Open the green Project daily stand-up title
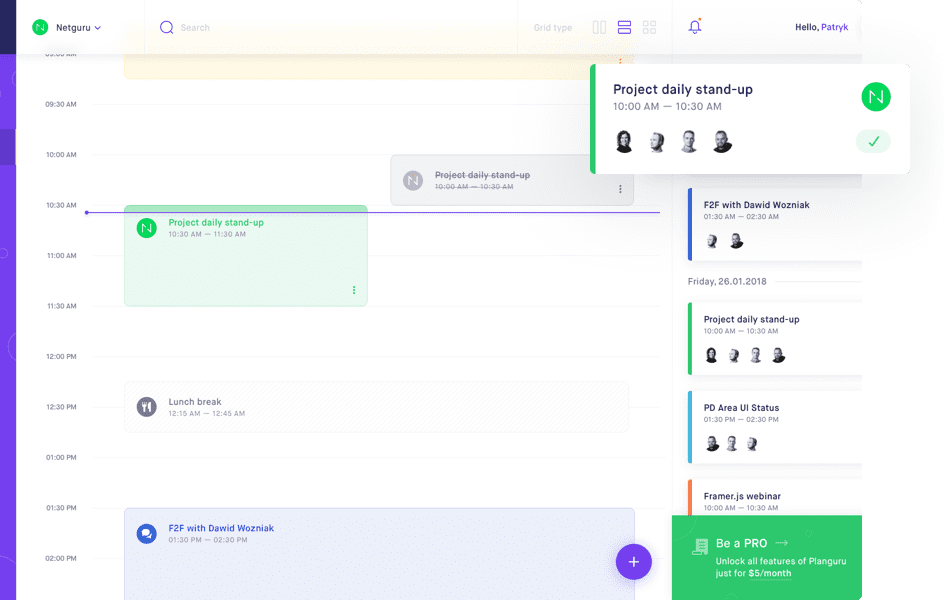 click(216, 222)
